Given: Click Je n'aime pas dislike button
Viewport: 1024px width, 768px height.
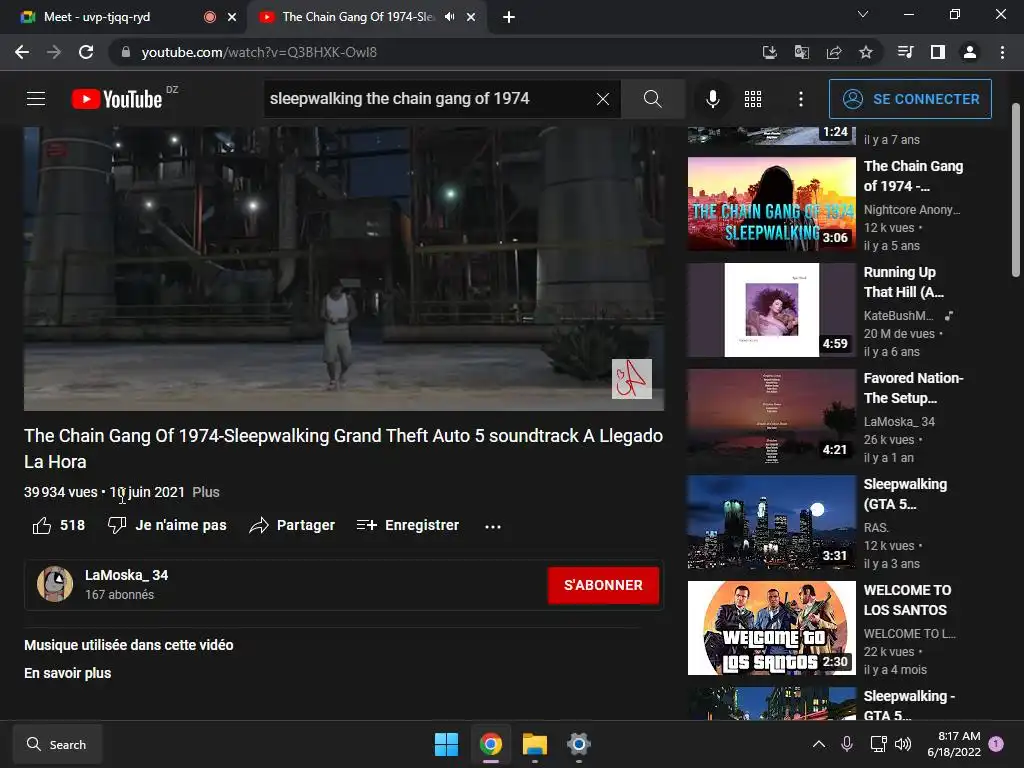Looking at the screenshot, I should [x=167, y=525].
